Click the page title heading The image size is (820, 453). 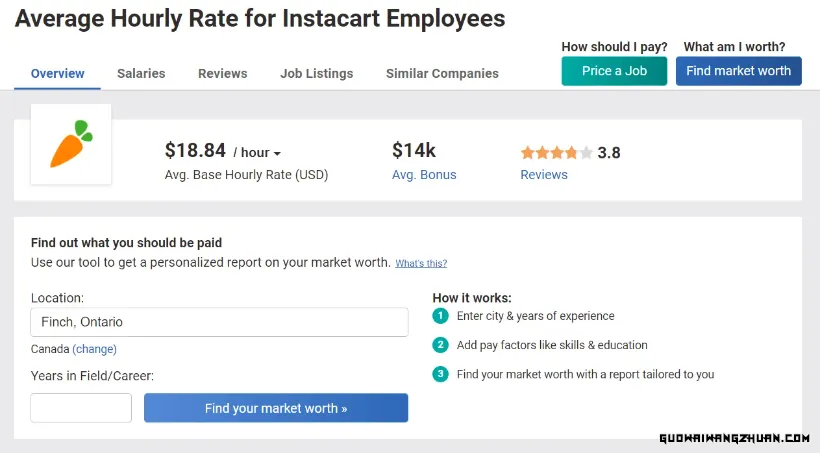click(x=260, y=19)
